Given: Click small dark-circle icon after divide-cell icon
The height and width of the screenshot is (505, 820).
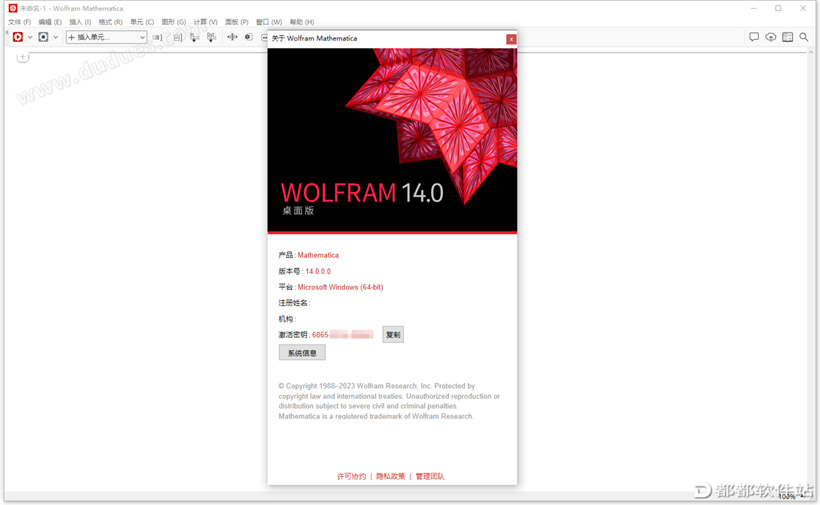Looking at the screenshot, I should pyautogui.click(x=248, y=37).
